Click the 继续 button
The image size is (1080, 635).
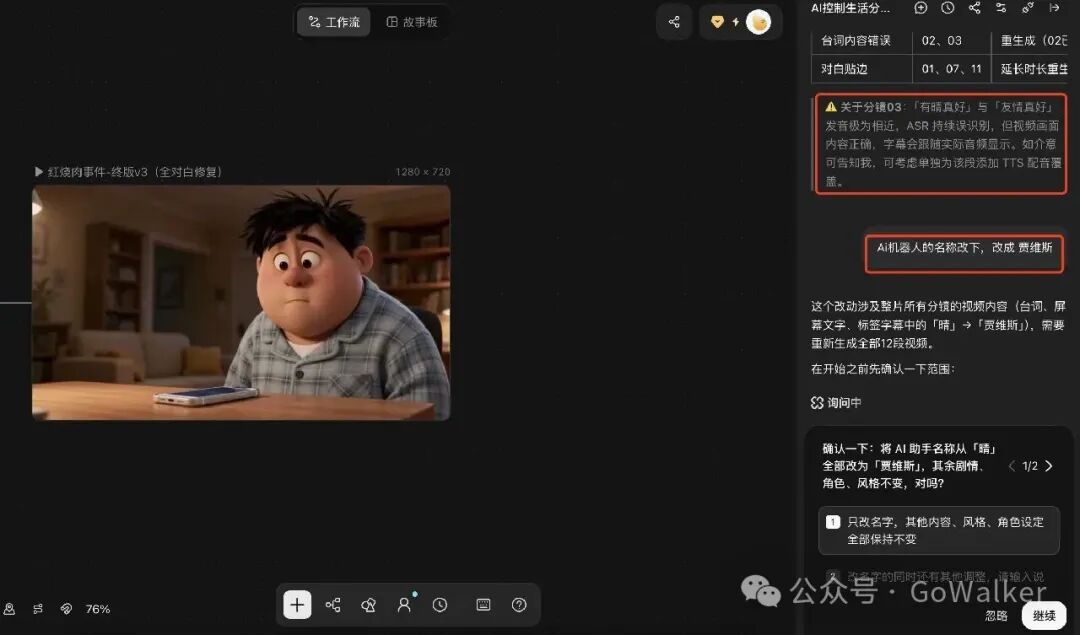(1044, 615)
